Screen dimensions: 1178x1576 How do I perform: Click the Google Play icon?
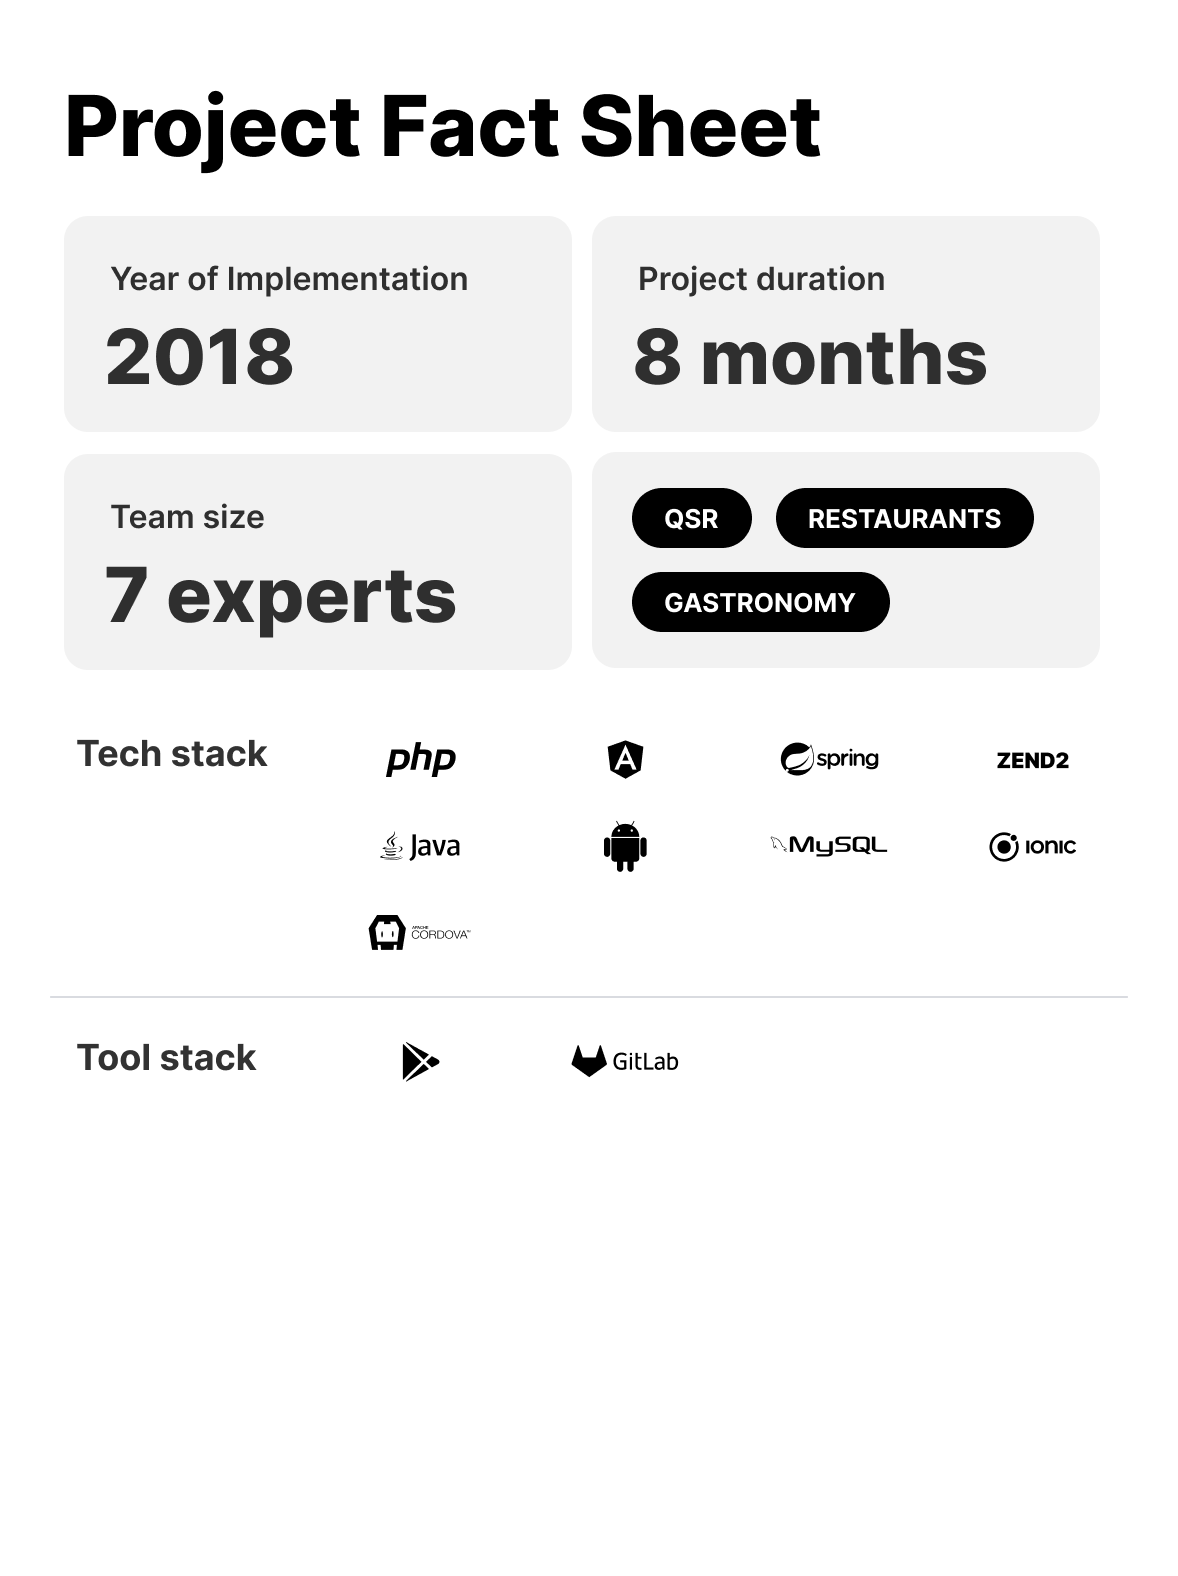420,1061
